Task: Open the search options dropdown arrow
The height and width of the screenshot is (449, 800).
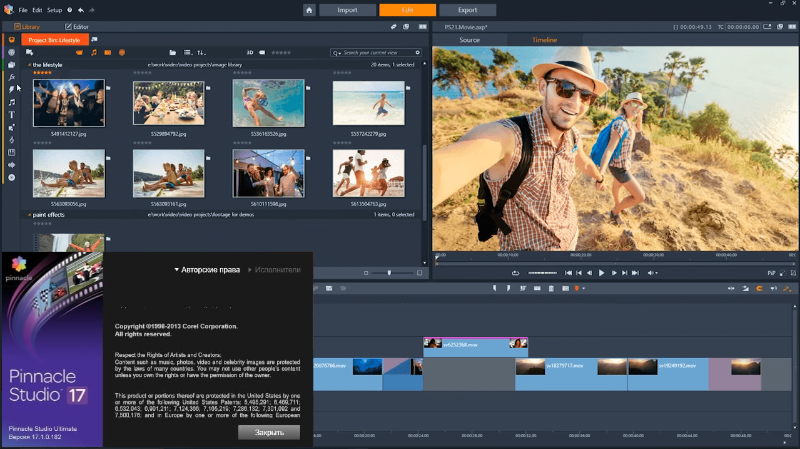Action: [x=338, y=53]
